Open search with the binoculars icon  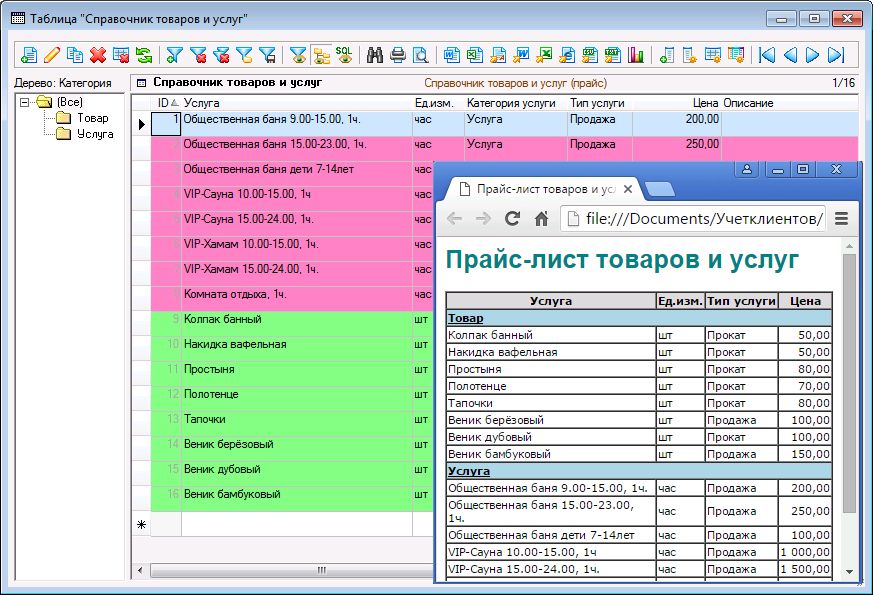[375, 55]
